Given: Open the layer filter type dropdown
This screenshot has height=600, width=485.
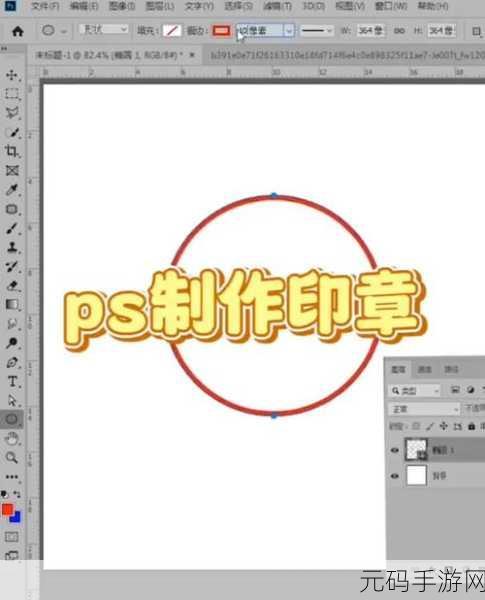Looking at the screenshot, I should (x=415, y=390).
